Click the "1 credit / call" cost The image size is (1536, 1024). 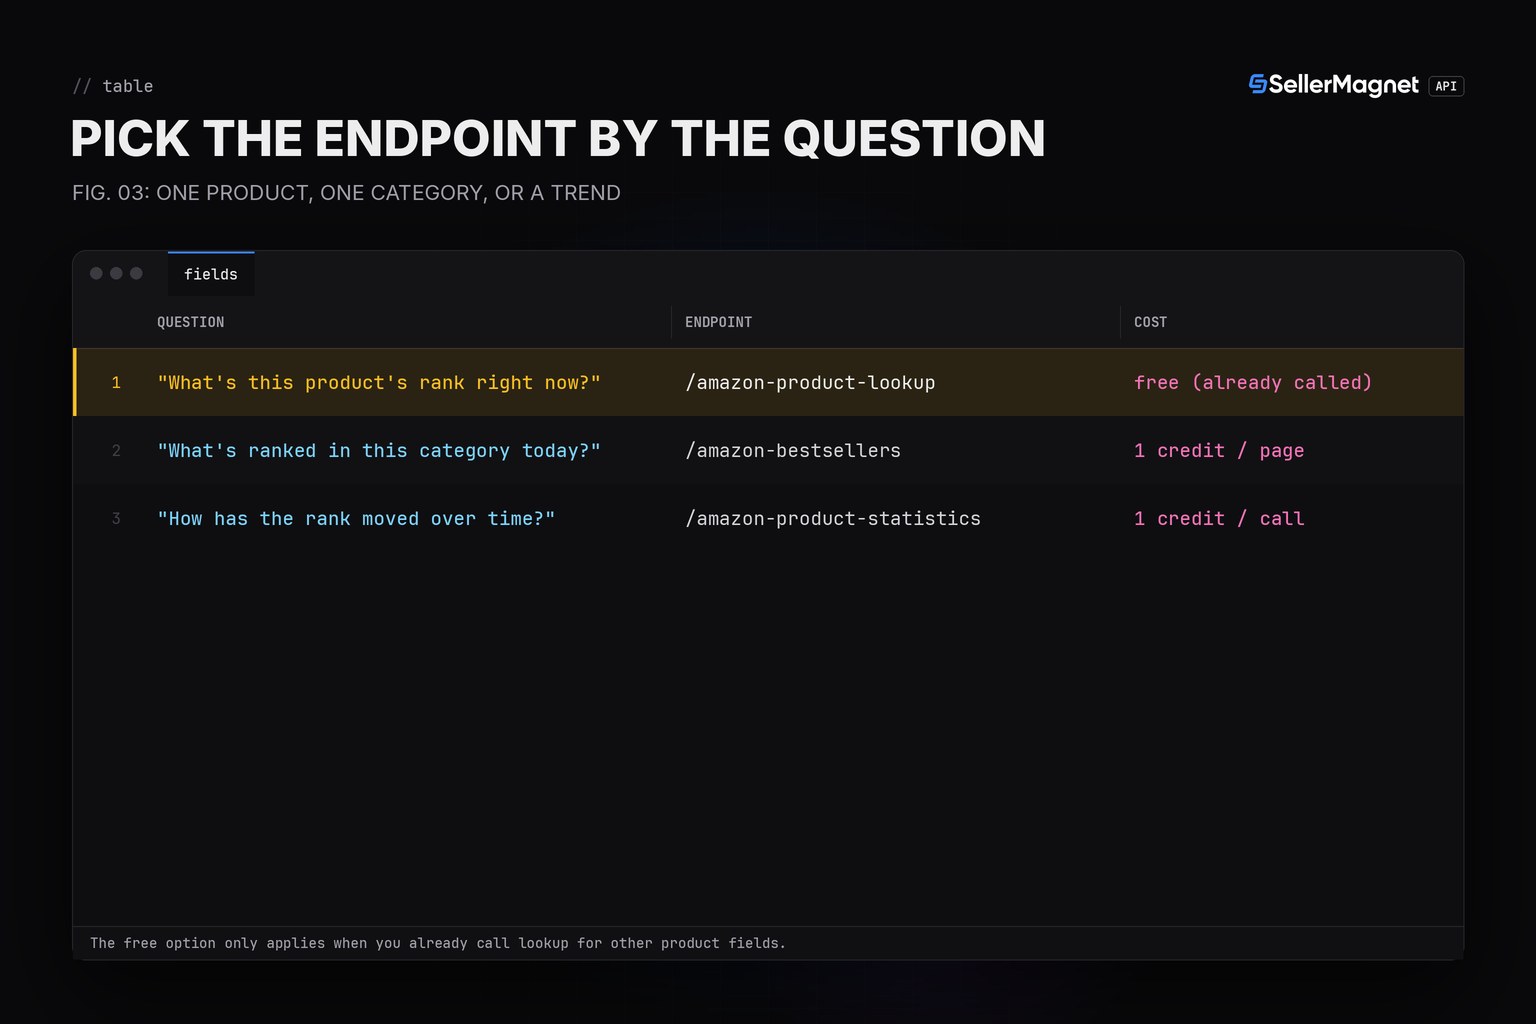tap(1219, 519)
